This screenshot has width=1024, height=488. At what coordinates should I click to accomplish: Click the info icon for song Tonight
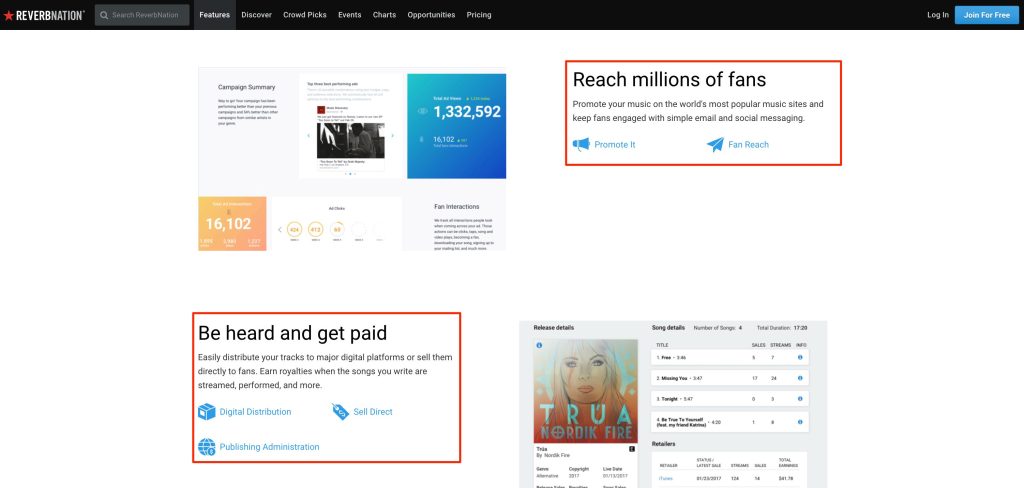[x=800, y=398]
